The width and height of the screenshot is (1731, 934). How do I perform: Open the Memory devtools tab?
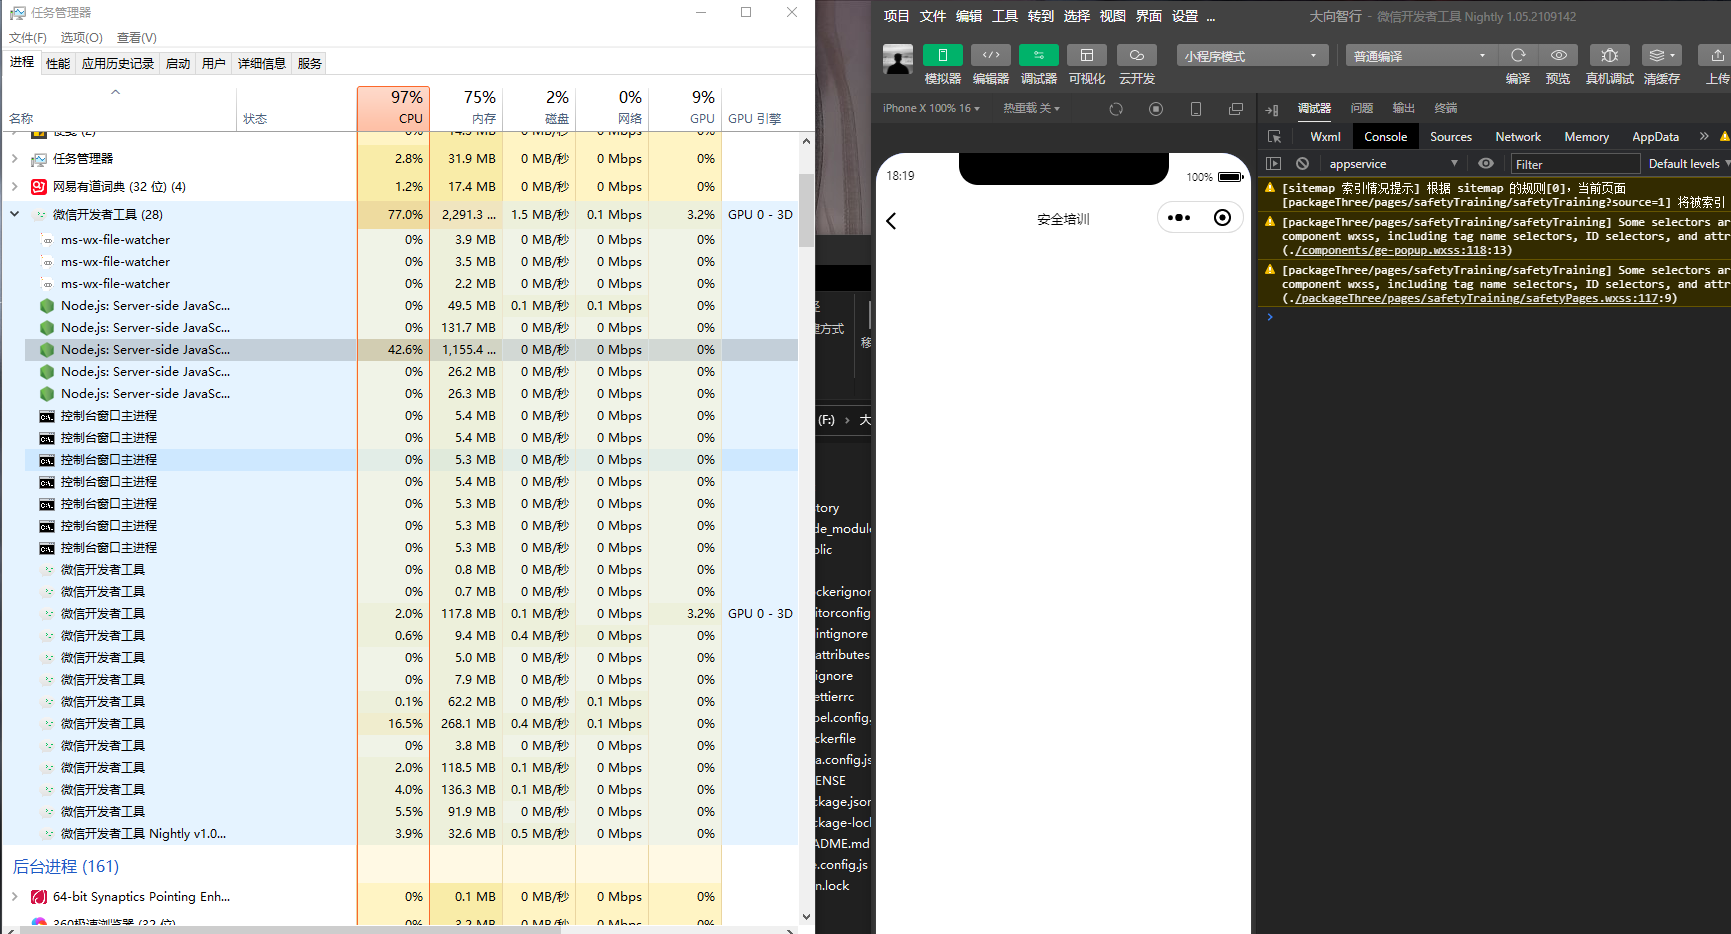(1586, 137)
